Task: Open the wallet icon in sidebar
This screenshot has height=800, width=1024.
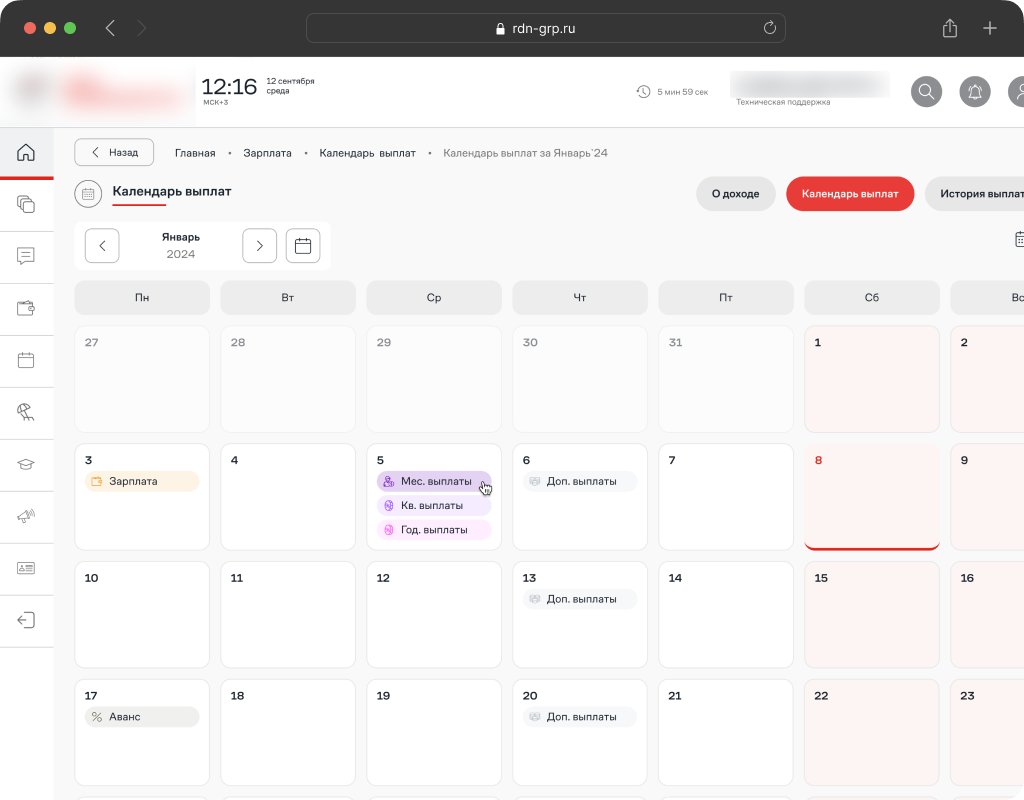Action: tap(26, 308)
